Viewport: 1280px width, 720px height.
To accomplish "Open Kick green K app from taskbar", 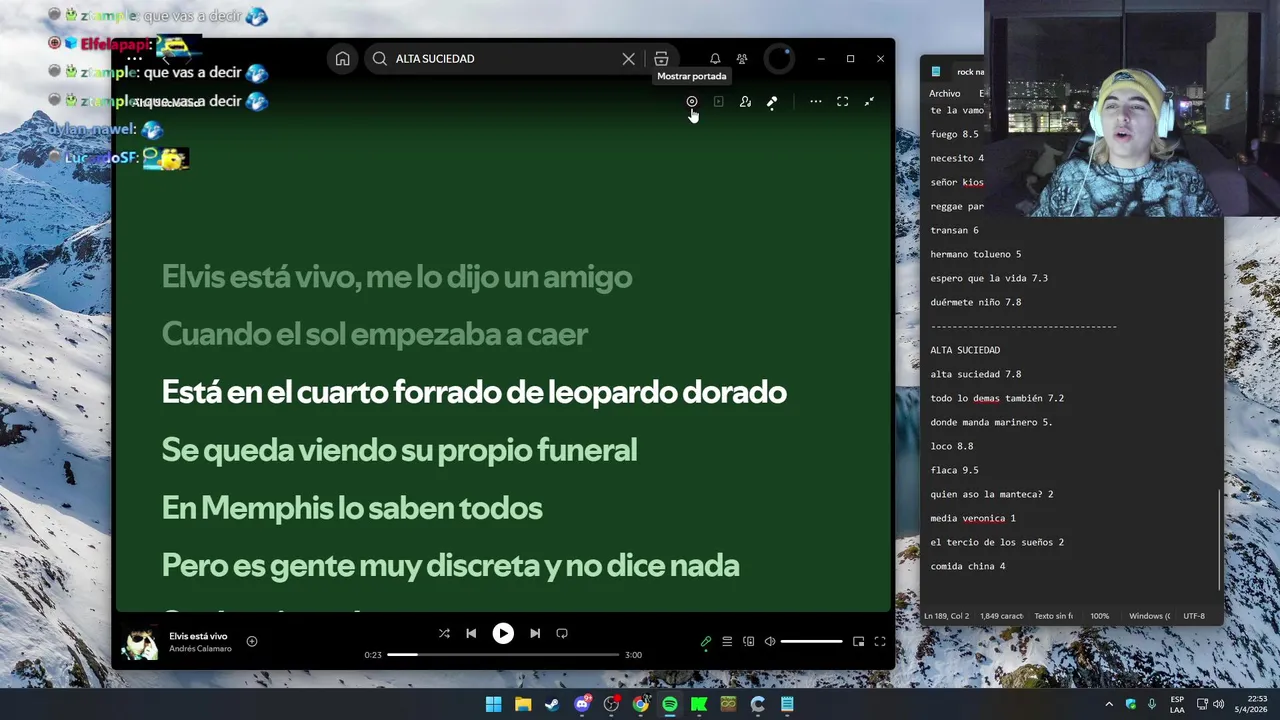I will click(x=699, y=704).
